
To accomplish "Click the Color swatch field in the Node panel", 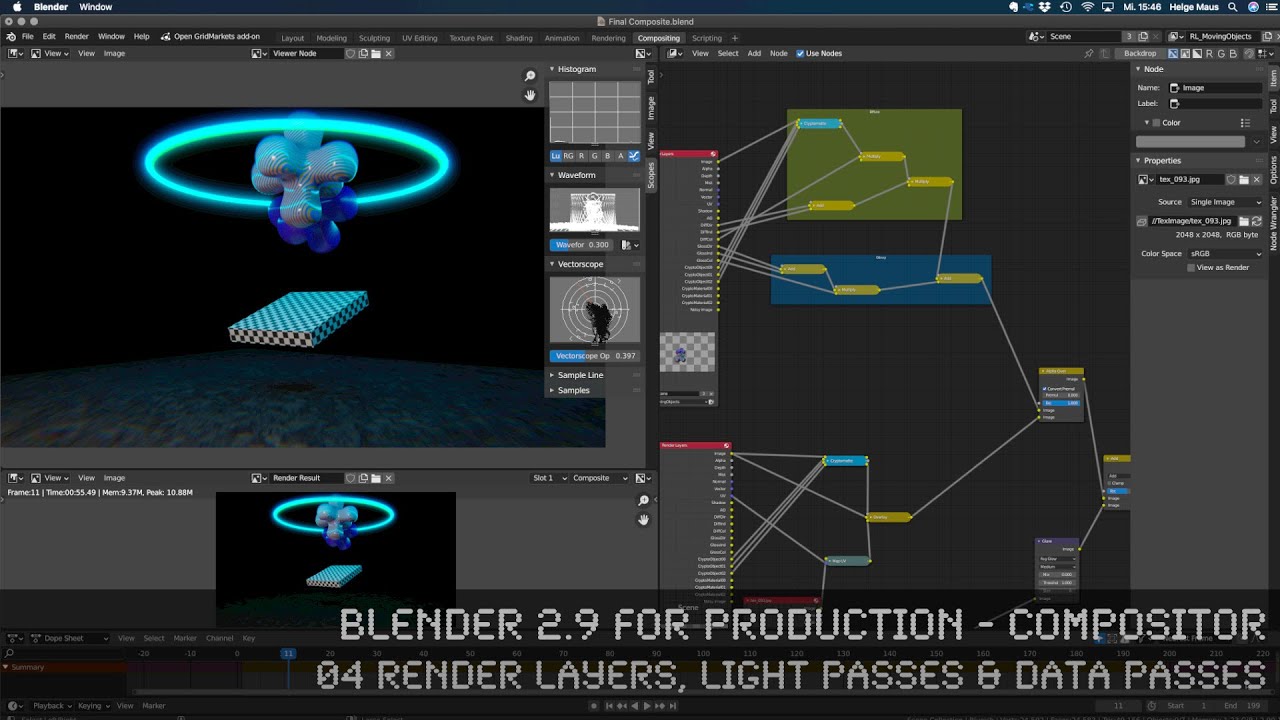I will [1191, 141].
